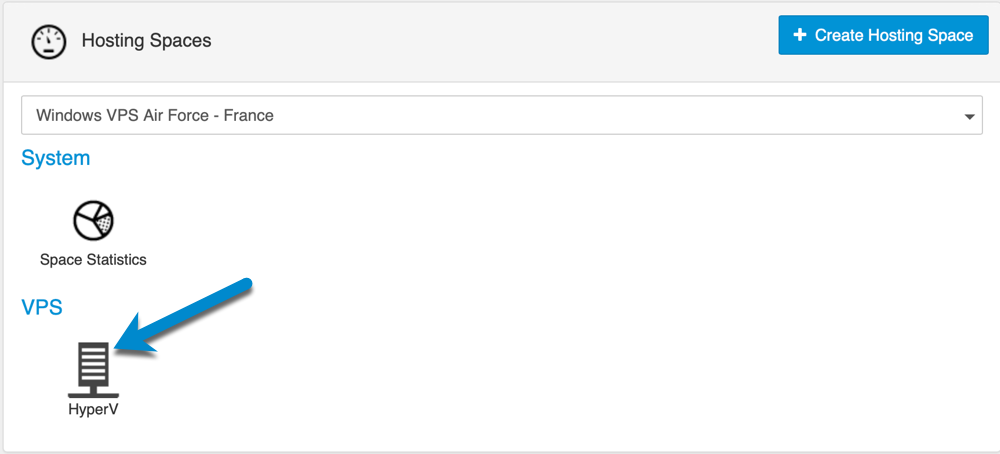Click the Create Hosting Space button
Image resolution: width=1000 pixels, height=454 pixels.
(883, 35)
